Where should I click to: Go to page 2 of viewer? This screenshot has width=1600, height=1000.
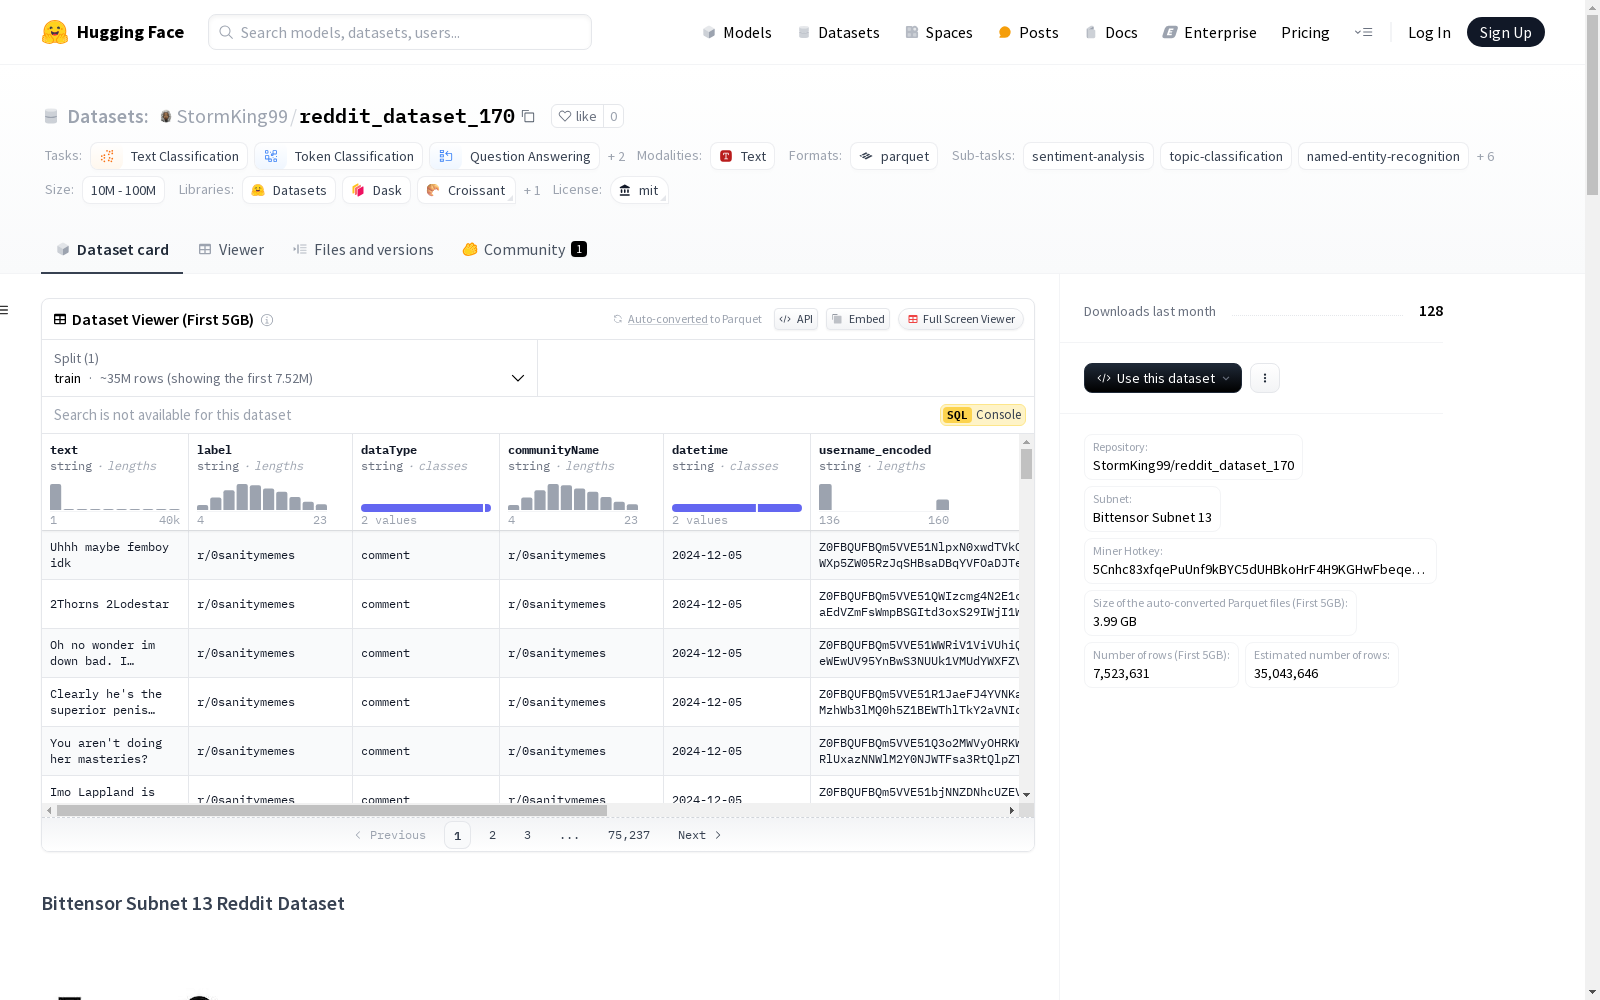[x=492, y=835]
